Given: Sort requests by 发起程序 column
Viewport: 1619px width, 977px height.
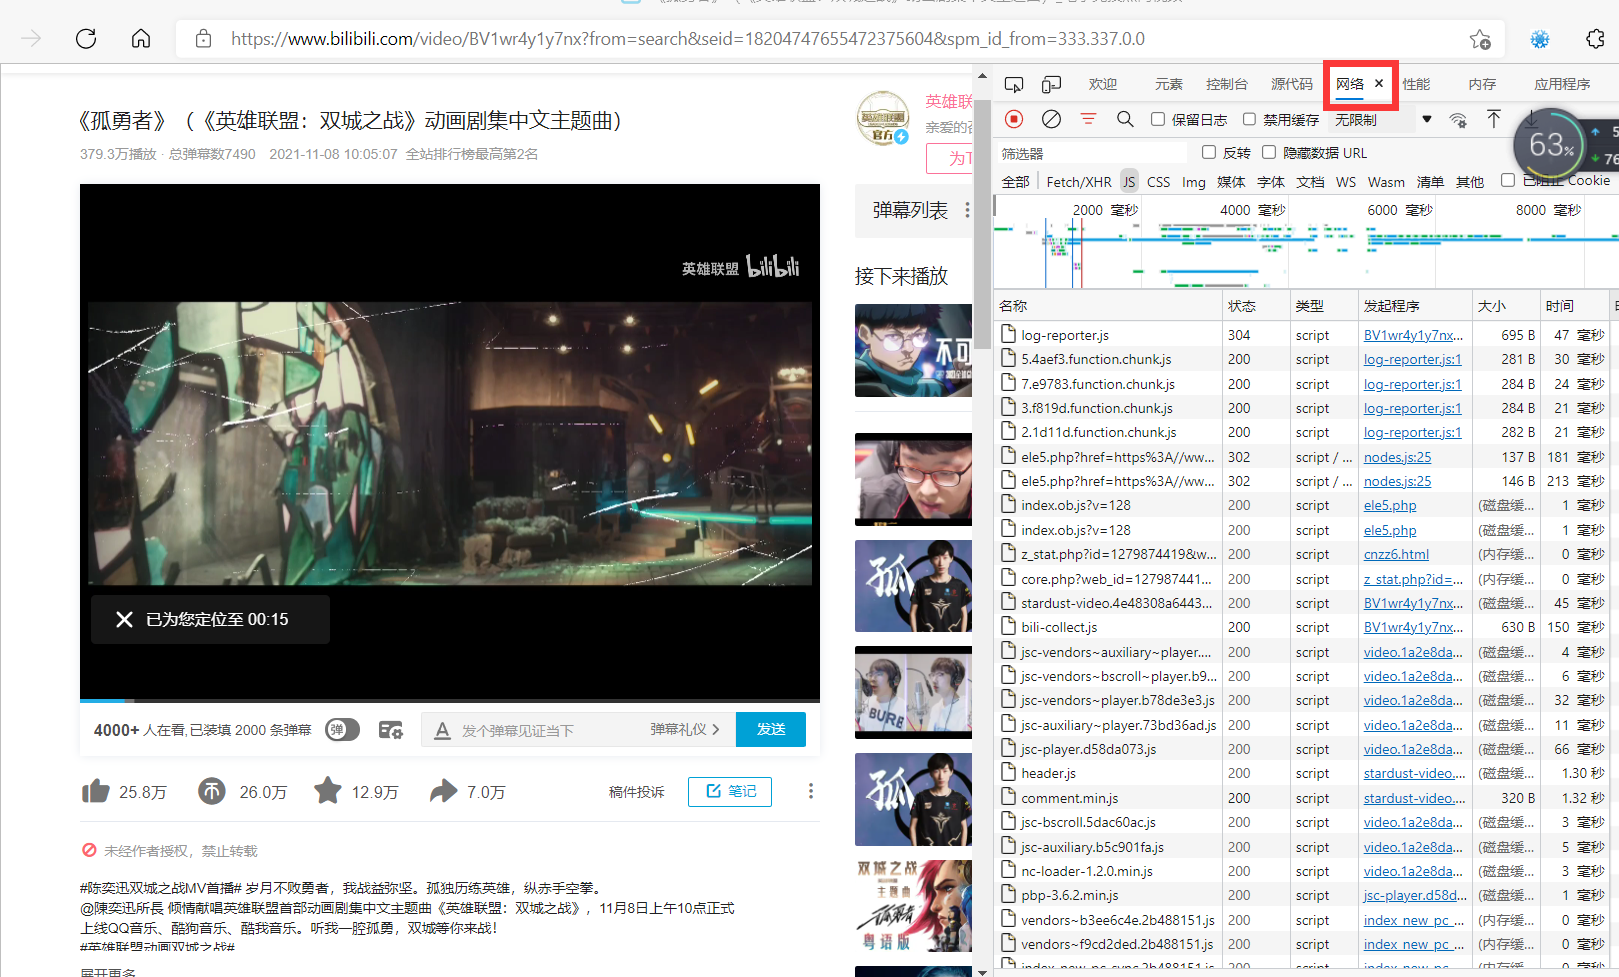Looking at the screenshot, I should point(1414,306).
